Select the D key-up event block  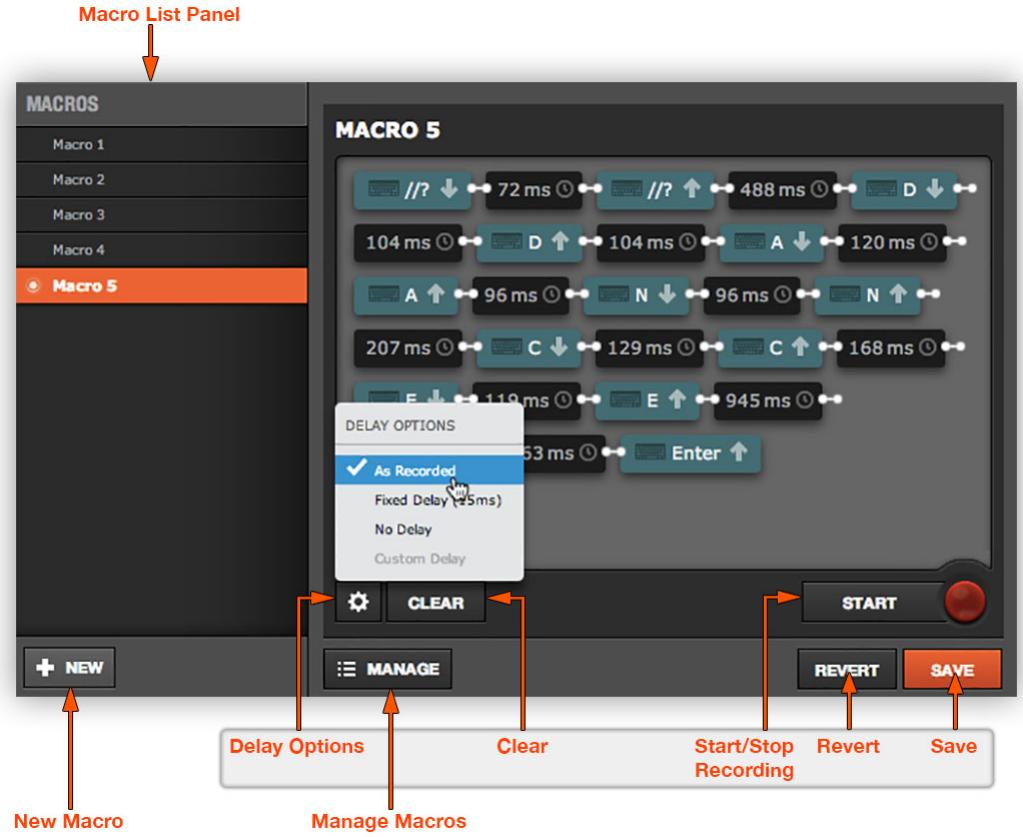click(x=529, y=243)
